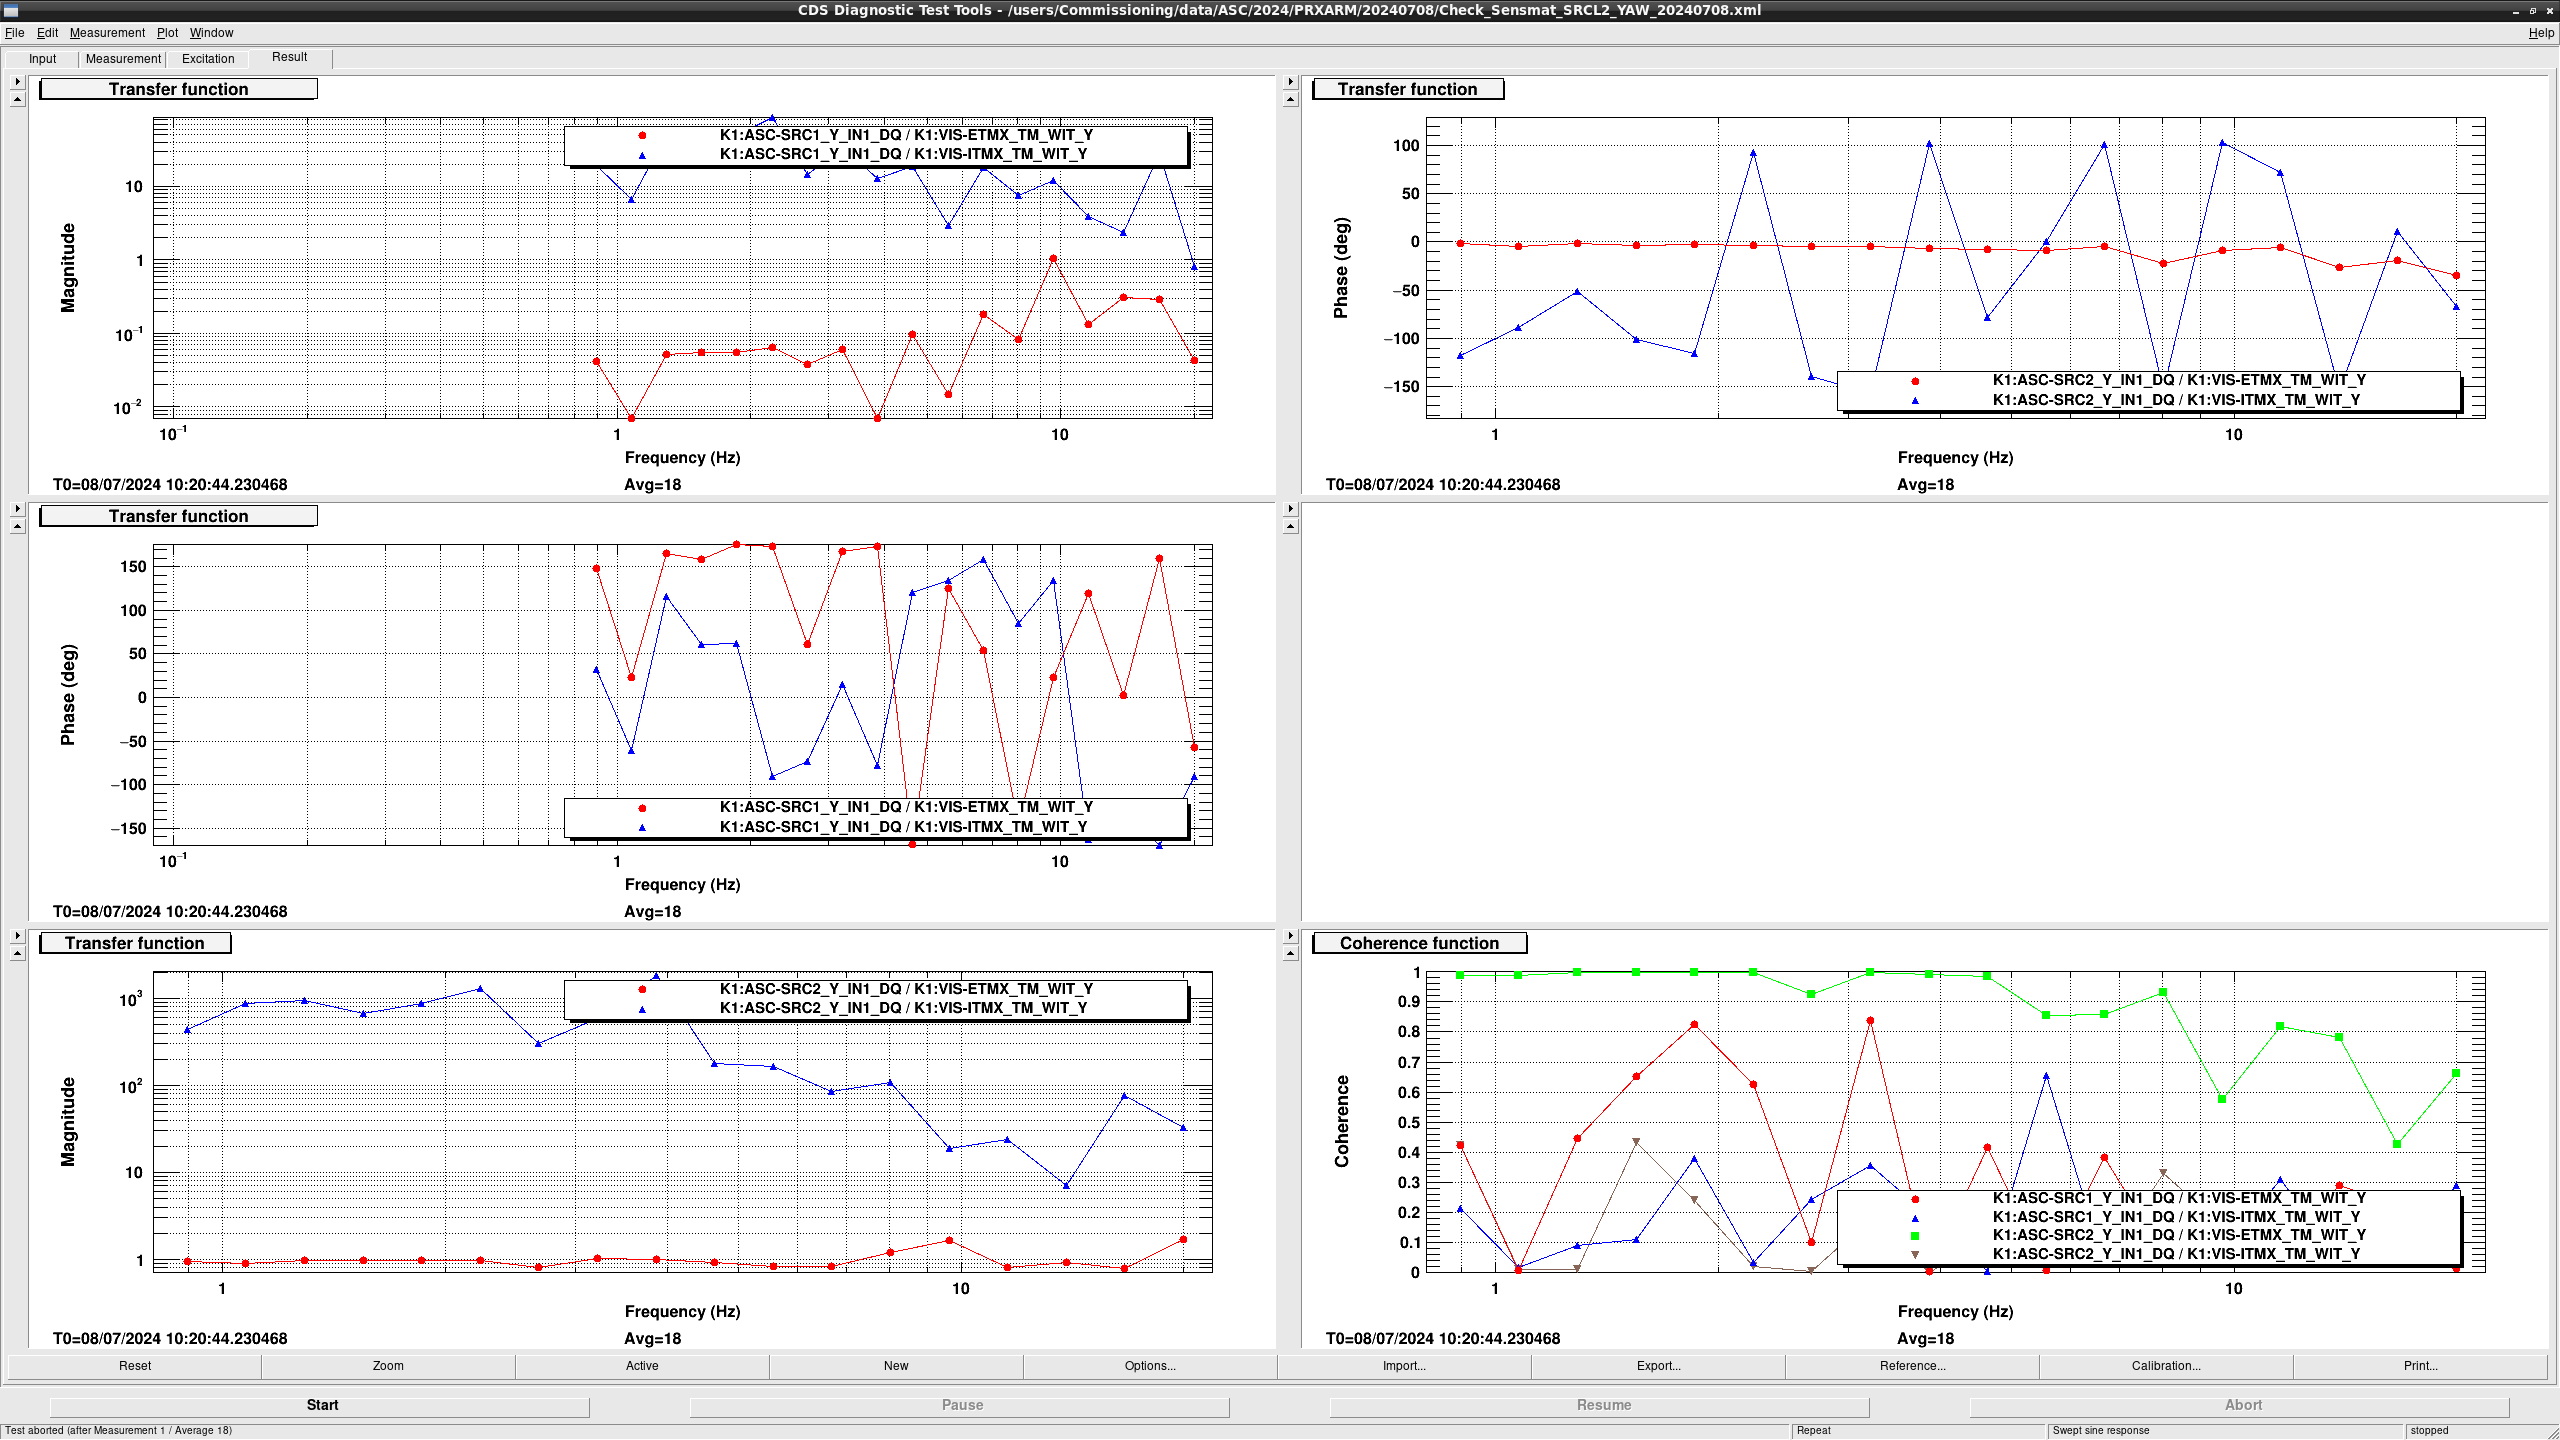Open the Reference dialog

tap(1912, 1366)
